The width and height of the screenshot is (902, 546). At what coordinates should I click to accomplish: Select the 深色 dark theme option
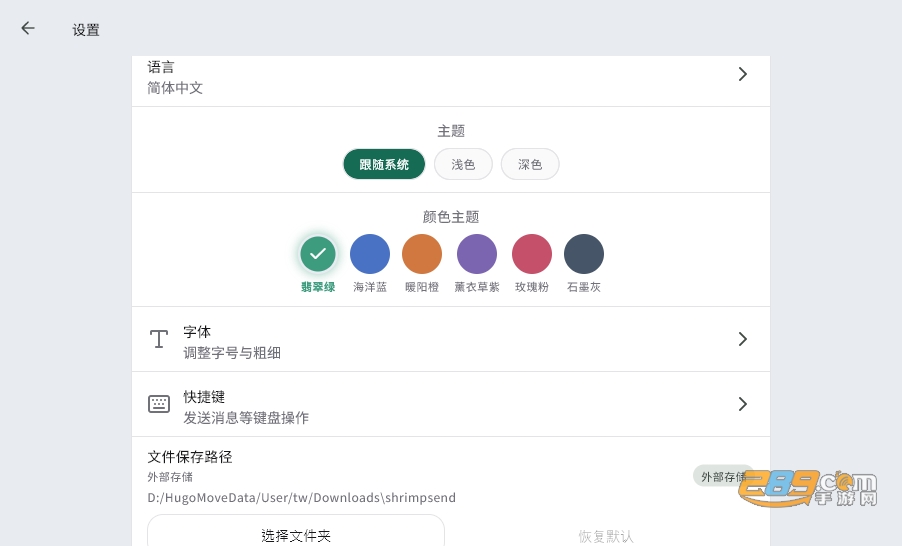530,165
